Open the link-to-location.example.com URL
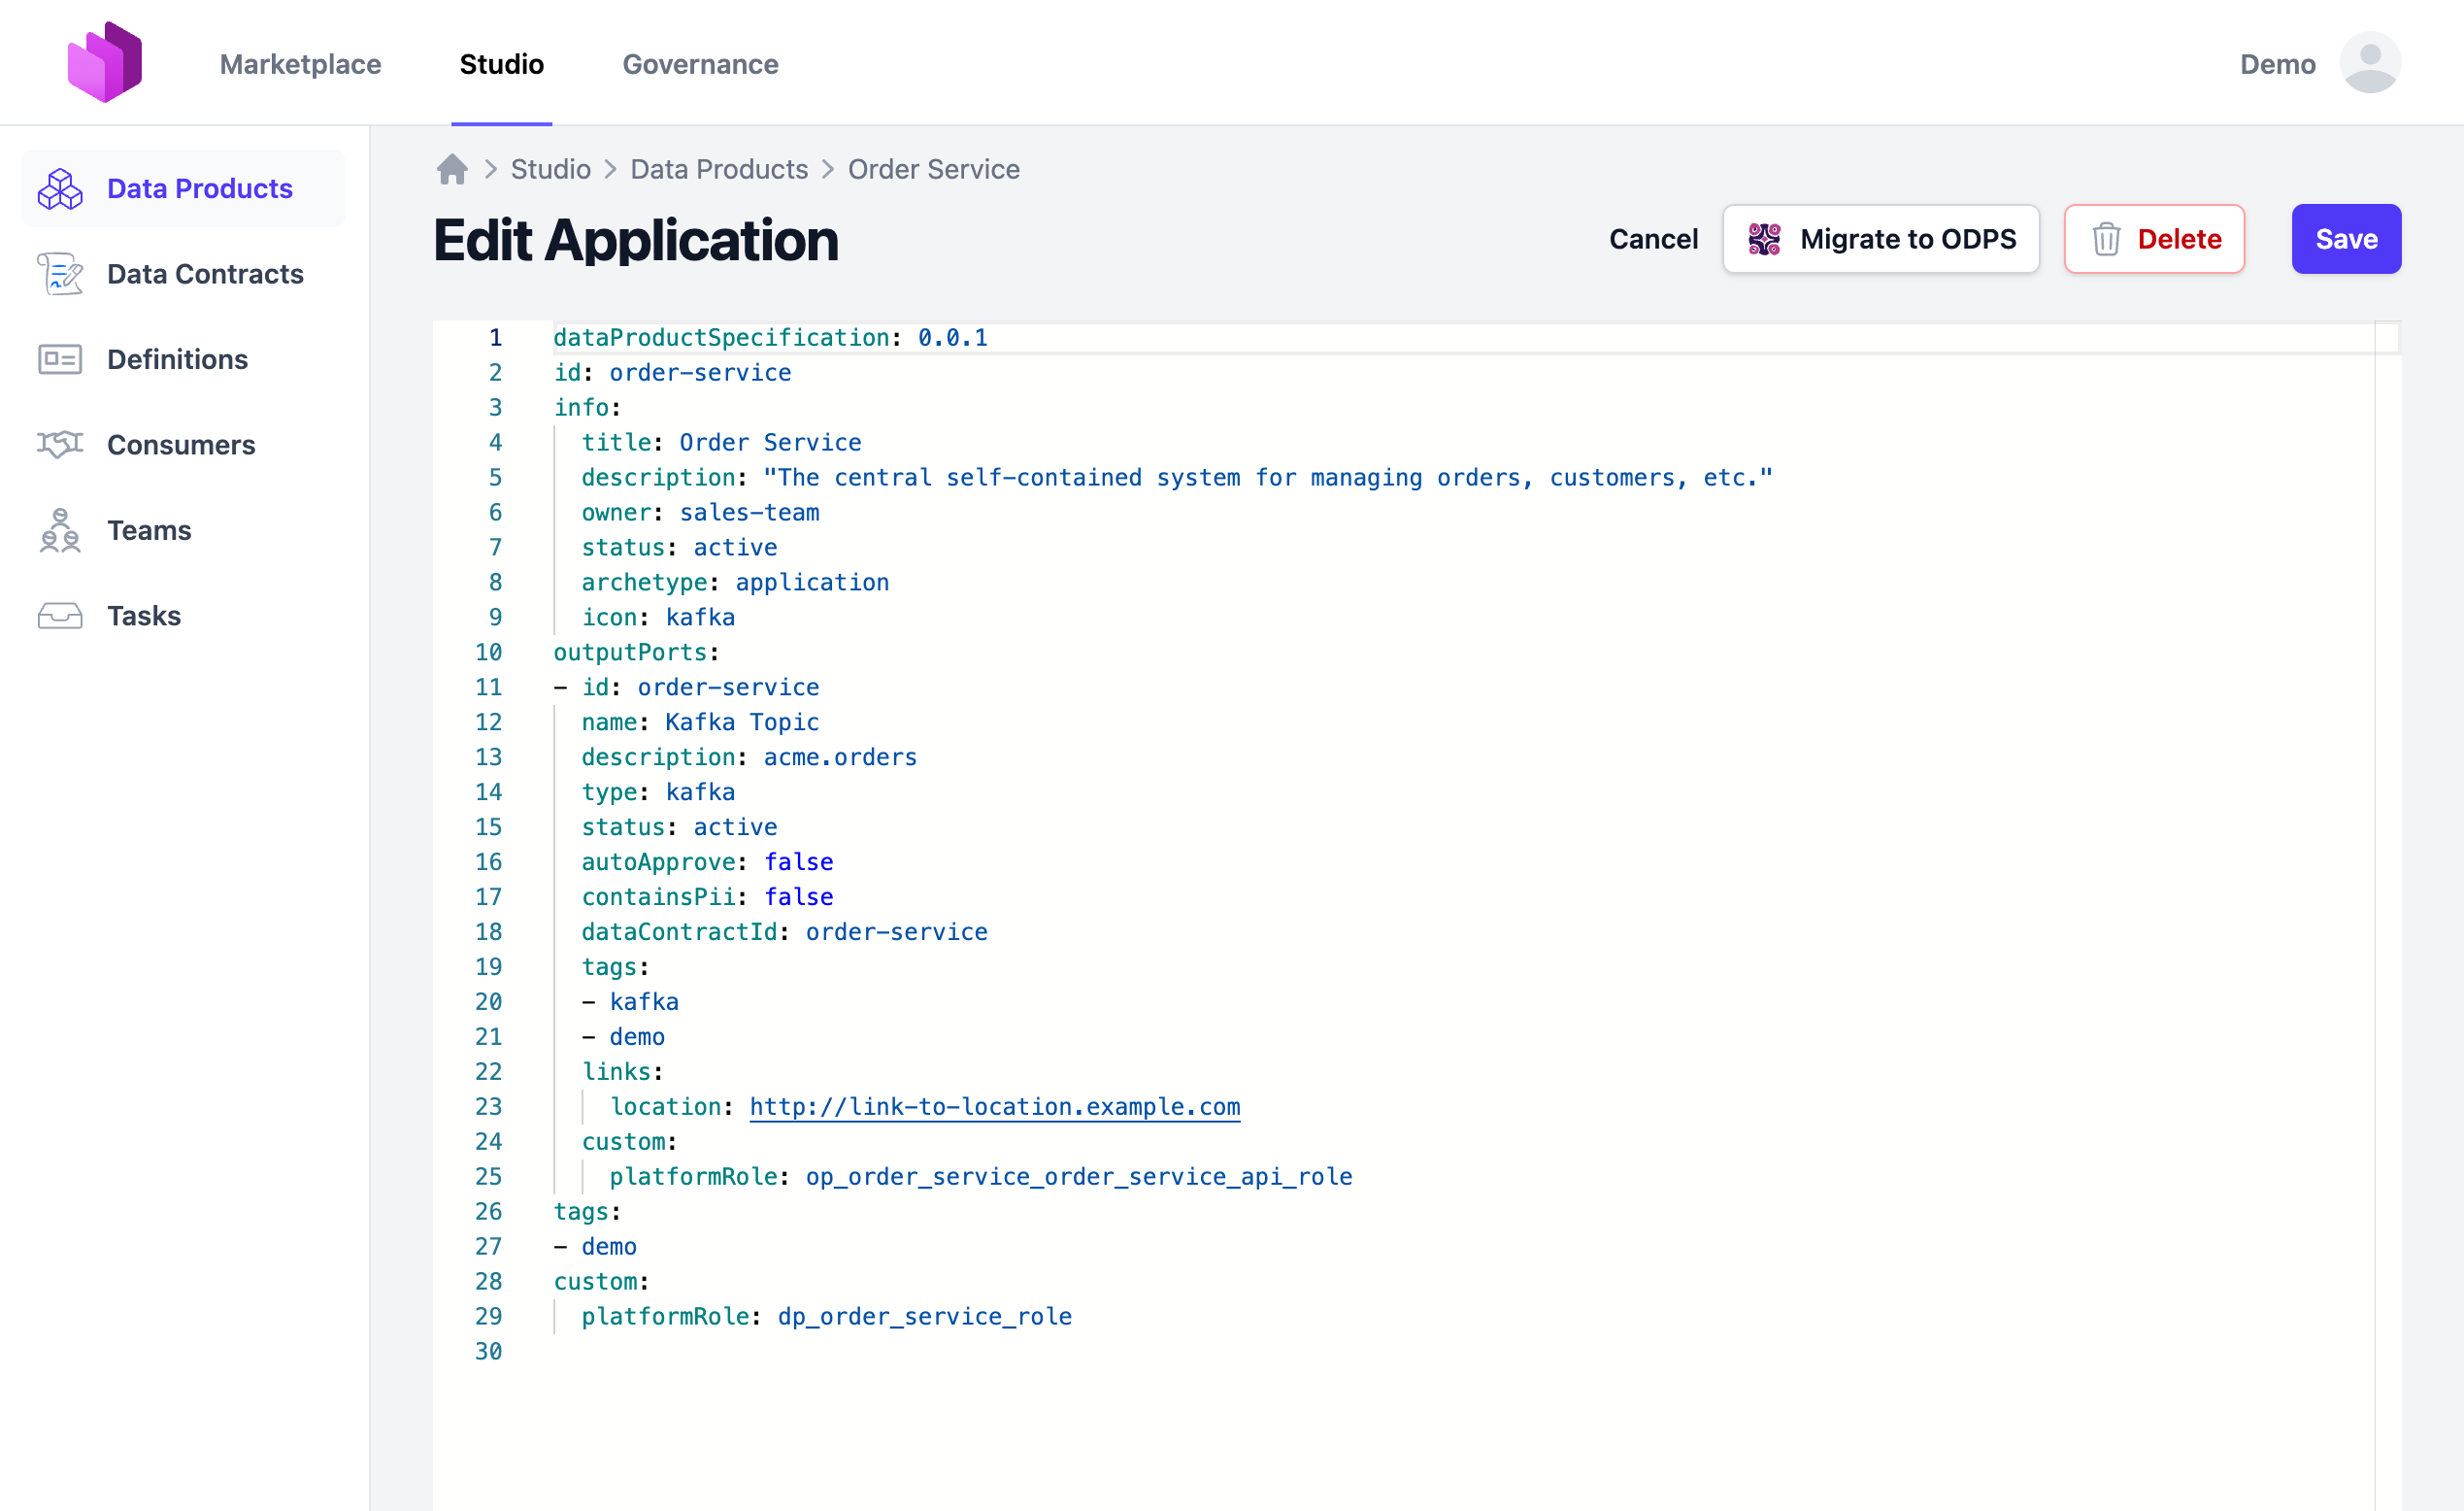This screenshot has width=2464, height=1511. pos(994,1106)
